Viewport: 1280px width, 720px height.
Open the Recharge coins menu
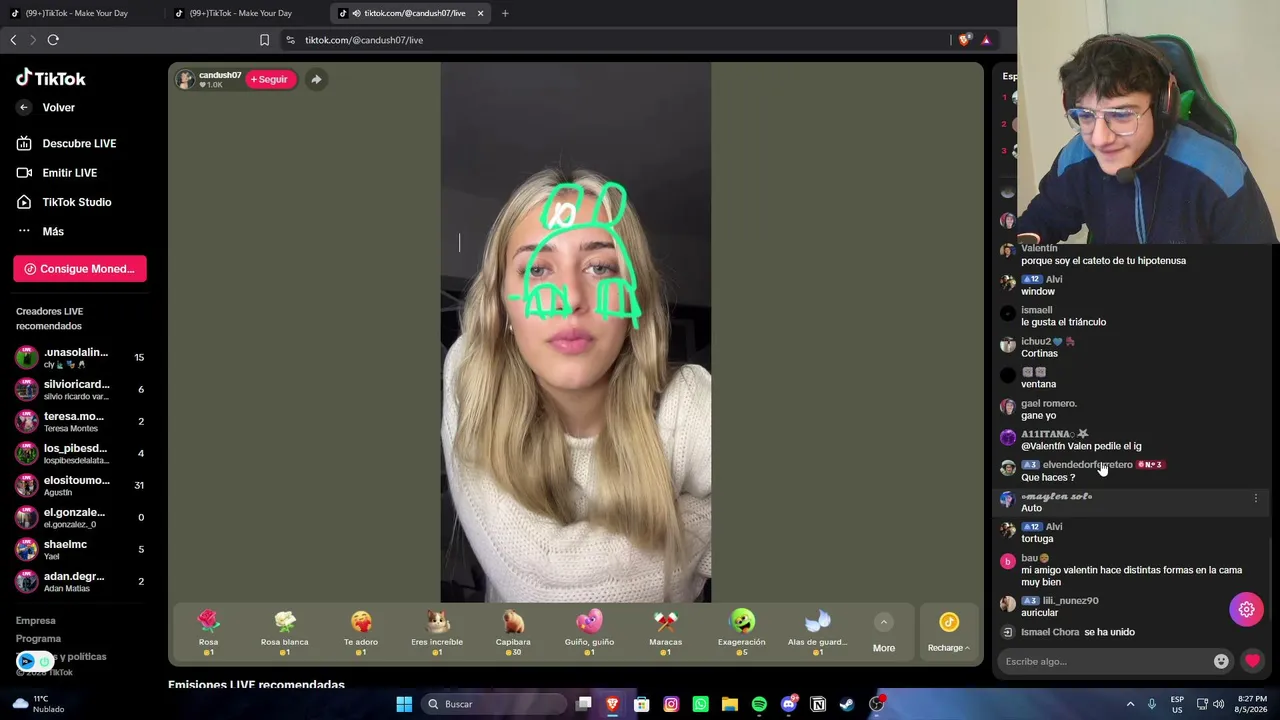[x=948, y=633]
